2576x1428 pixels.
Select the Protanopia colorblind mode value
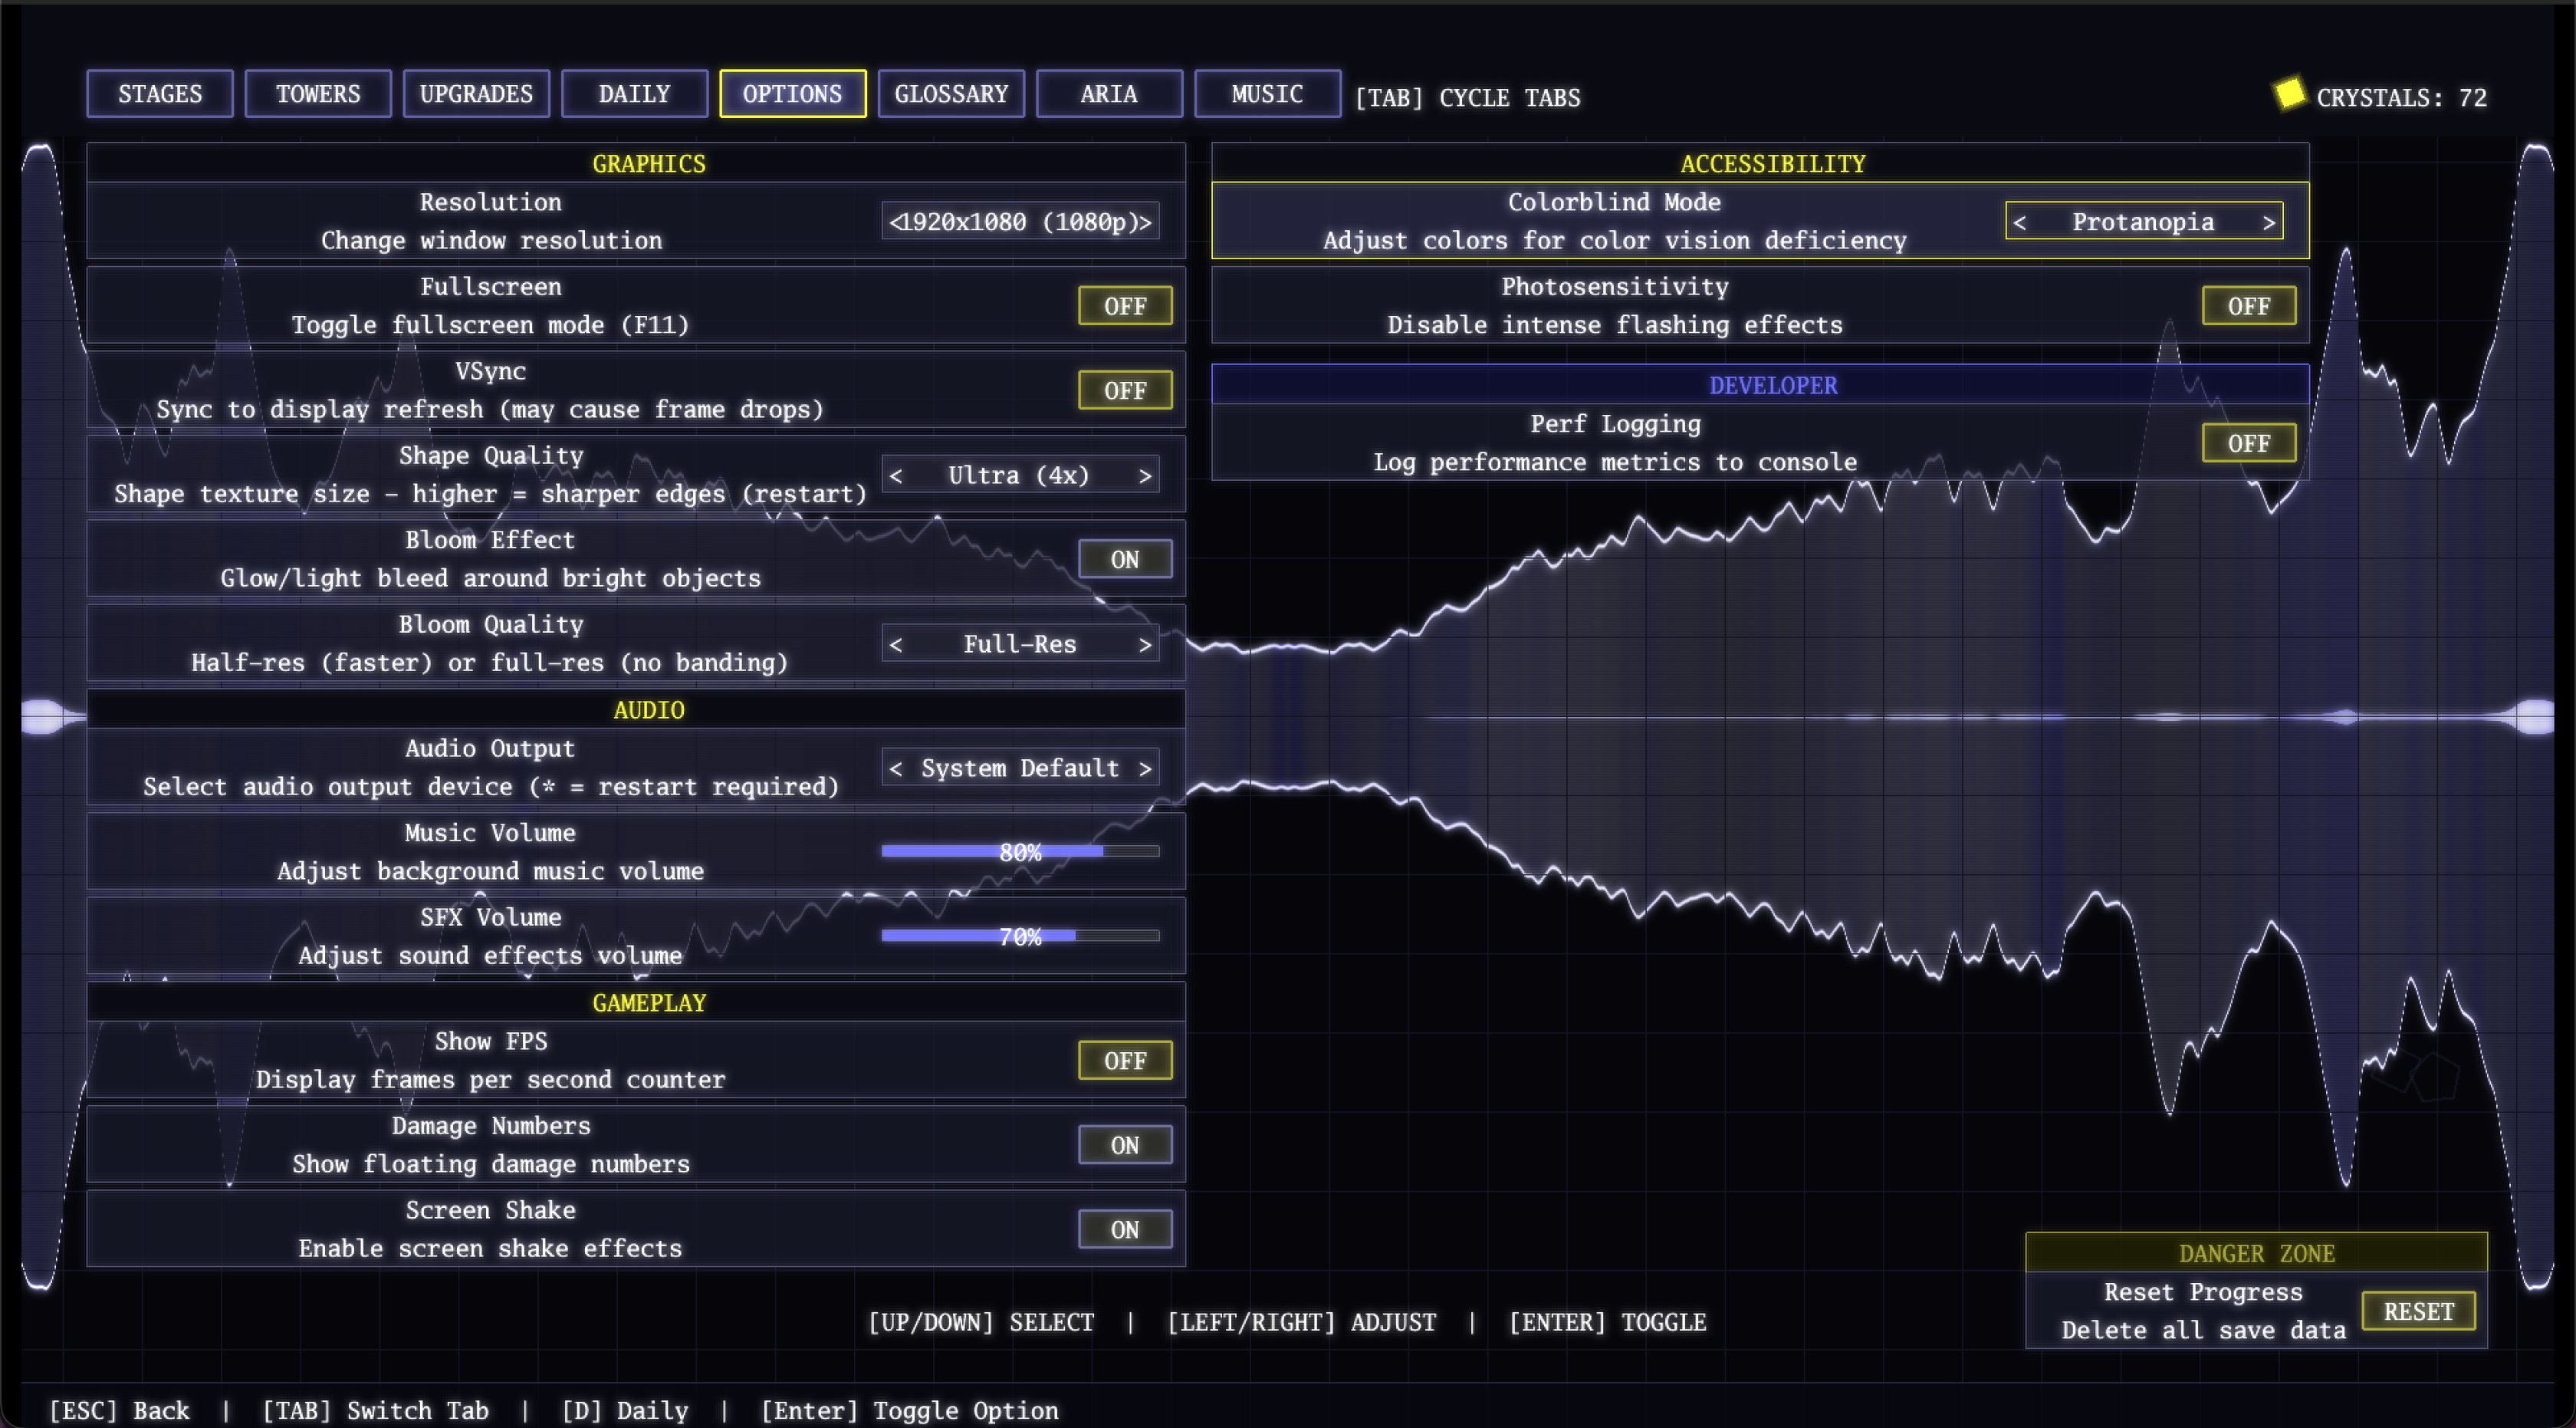click(2143, 222)
